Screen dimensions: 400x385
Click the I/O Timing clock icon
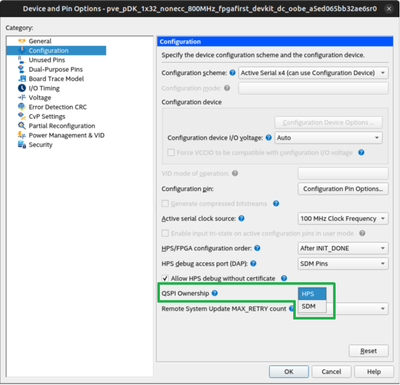click(x=22, y=88)
